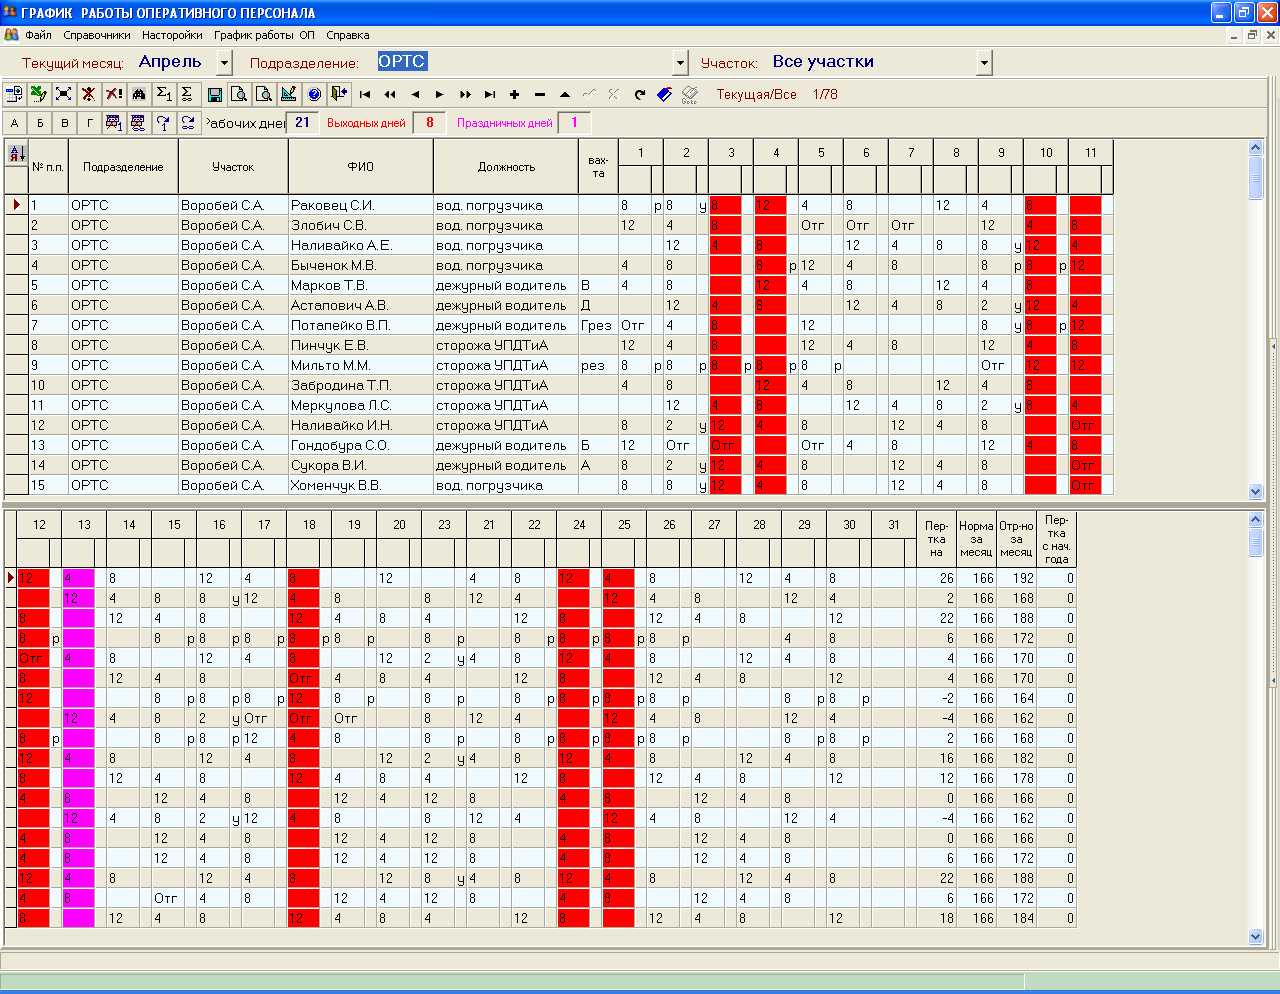Delete the record with the minus icon
The image size is (1280, 994).
[540, 94]
